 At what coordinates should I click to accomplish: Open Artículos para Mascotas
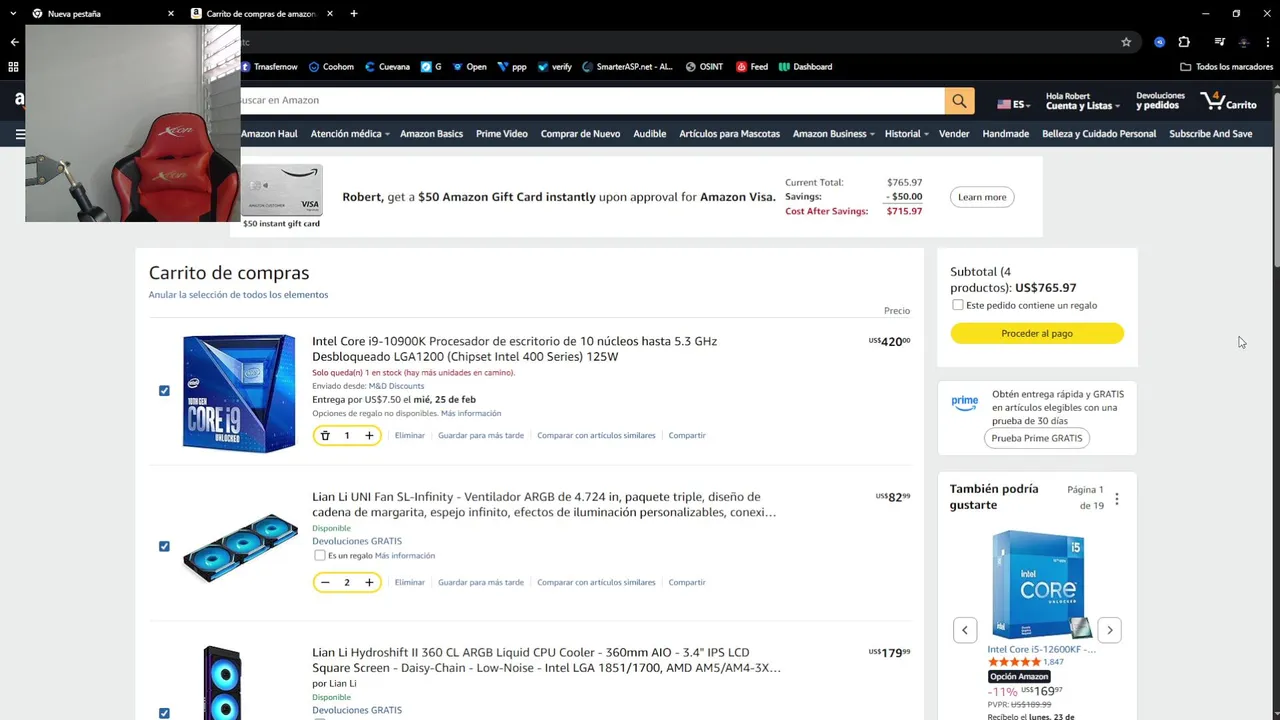(x=729, y=134)
